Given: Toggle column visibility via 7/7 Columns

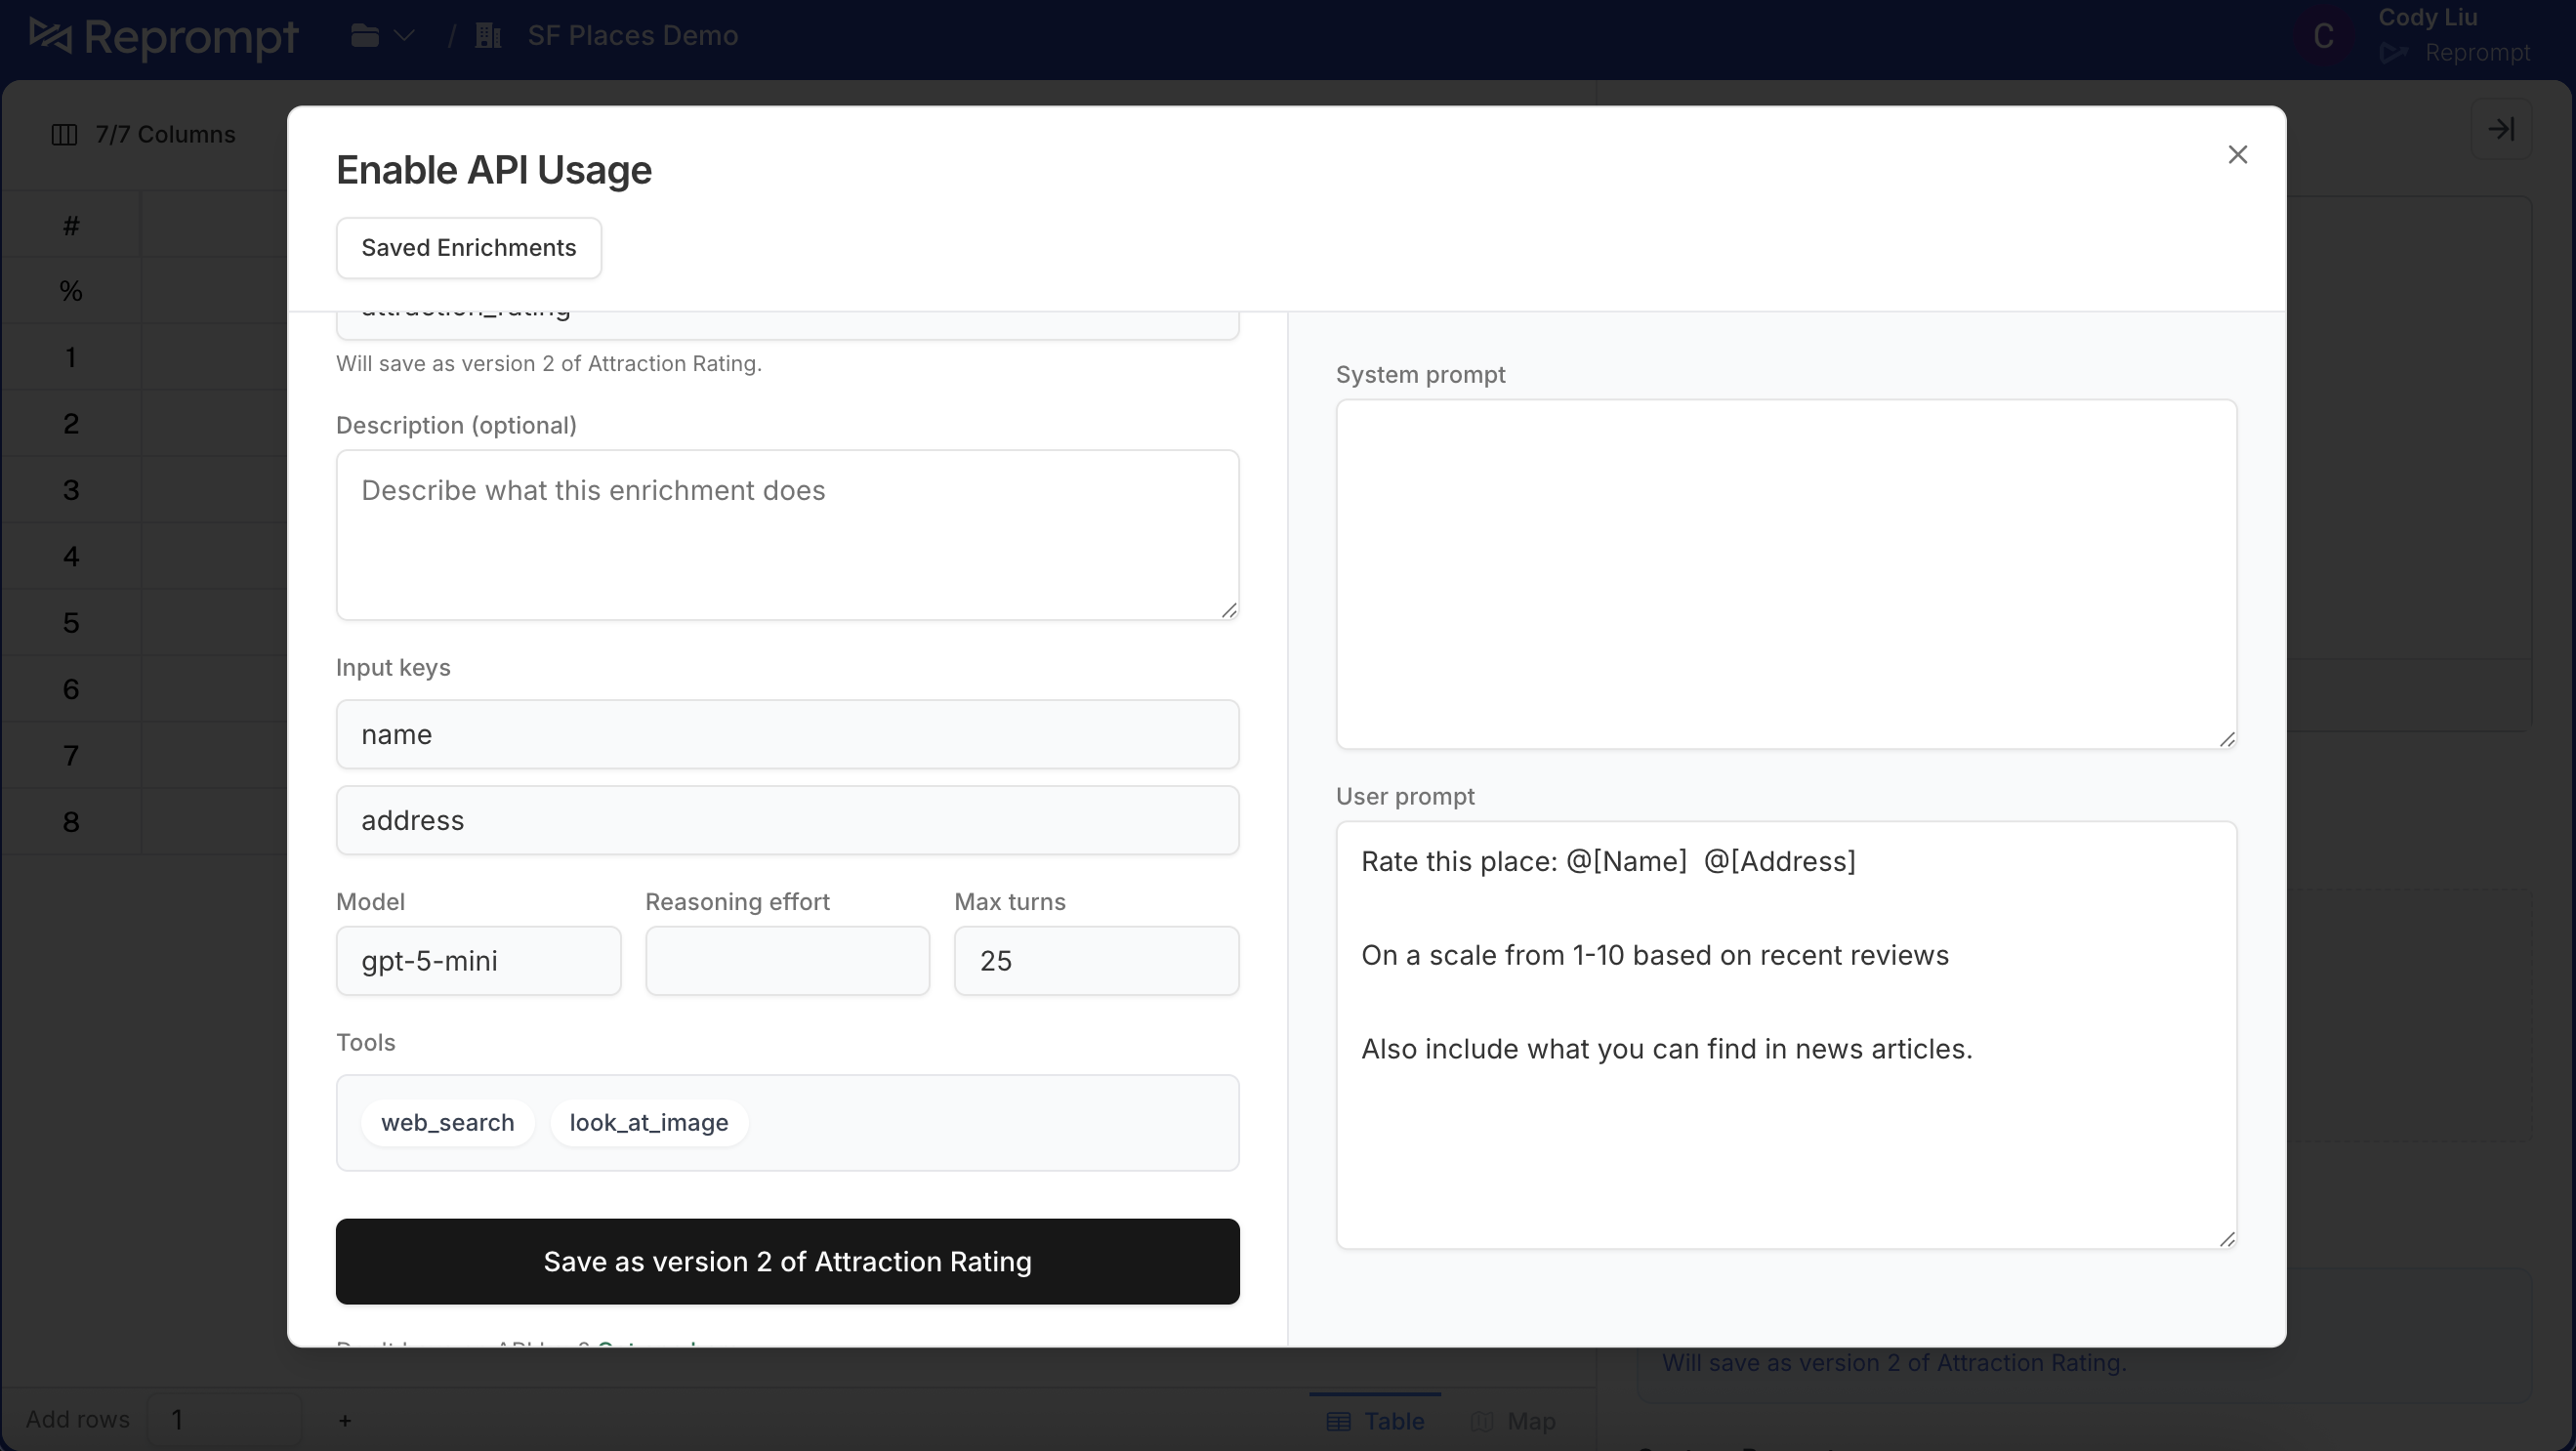Looking at the screenshot, I should click(164, 134).
